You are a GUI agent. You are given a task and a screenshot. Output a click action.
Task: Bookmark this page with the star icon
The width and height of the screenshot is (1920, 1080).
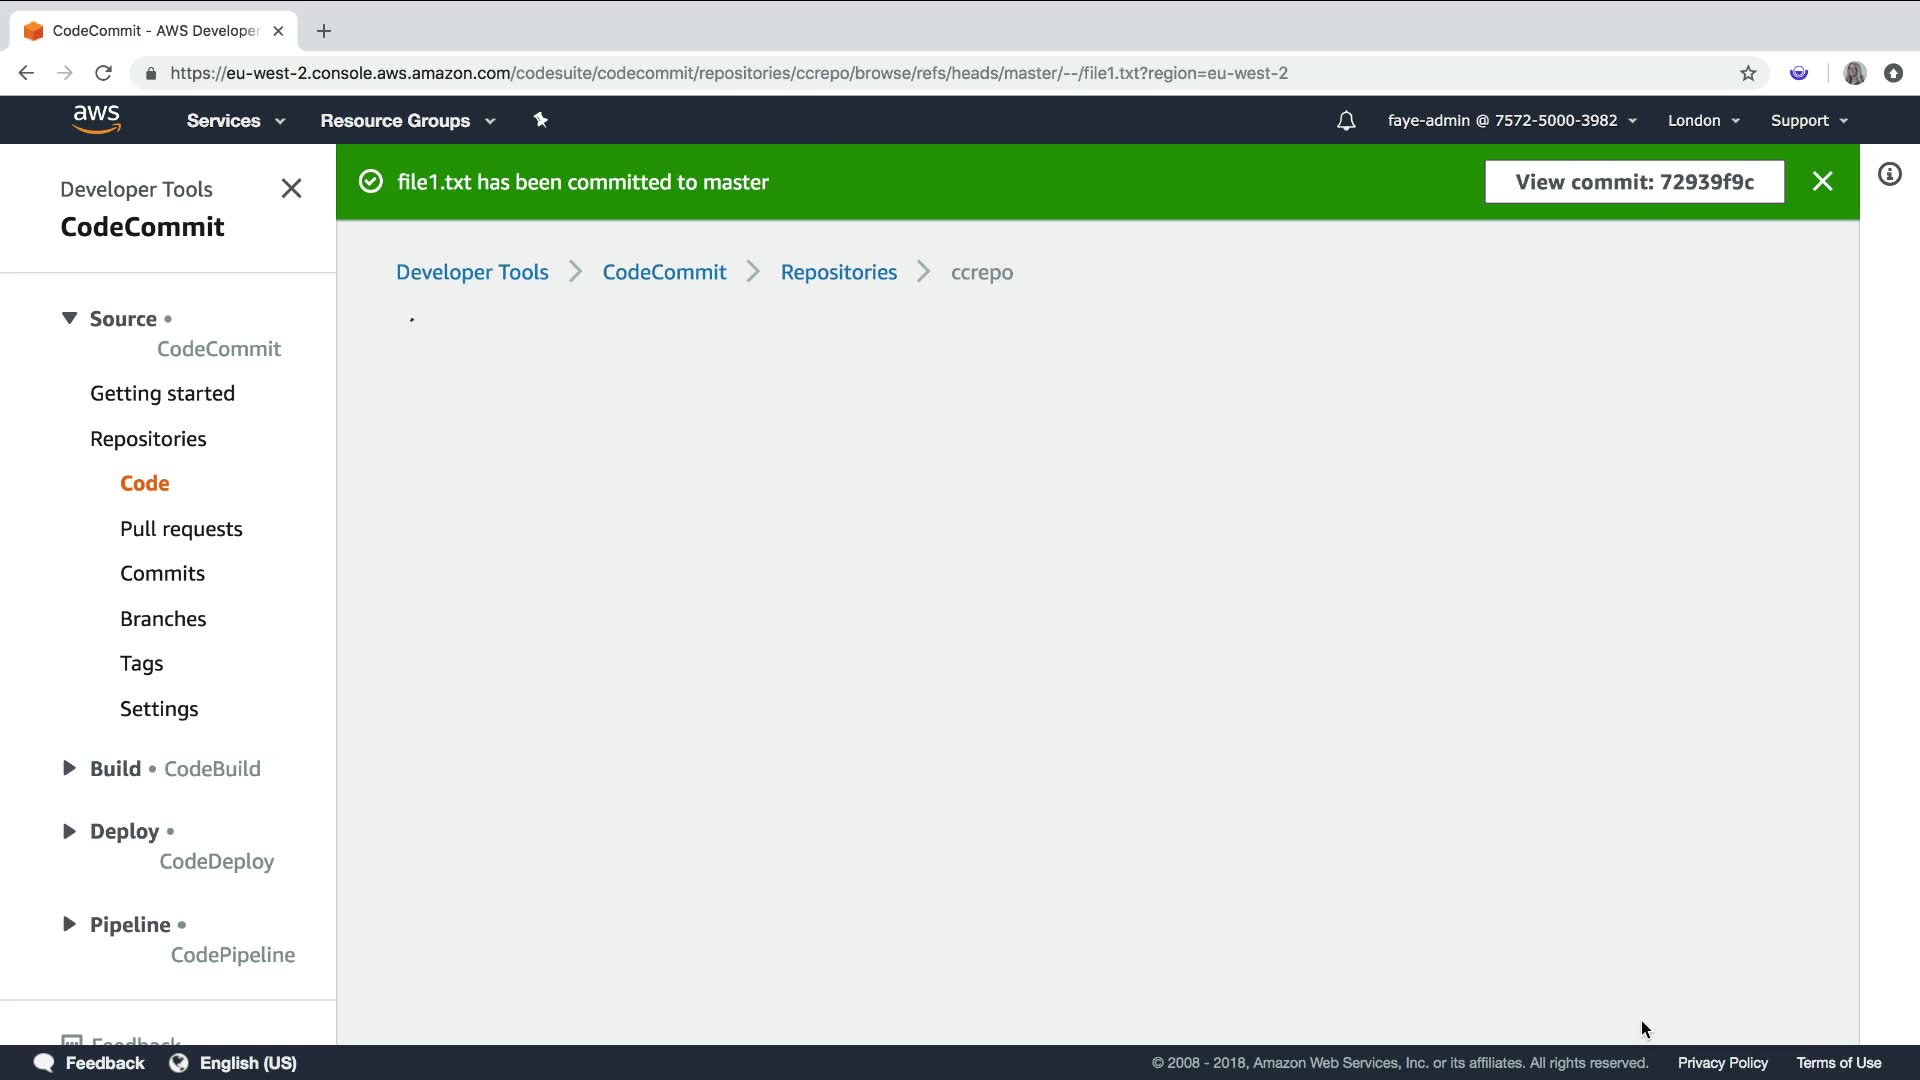click(x=1748, y=73)
